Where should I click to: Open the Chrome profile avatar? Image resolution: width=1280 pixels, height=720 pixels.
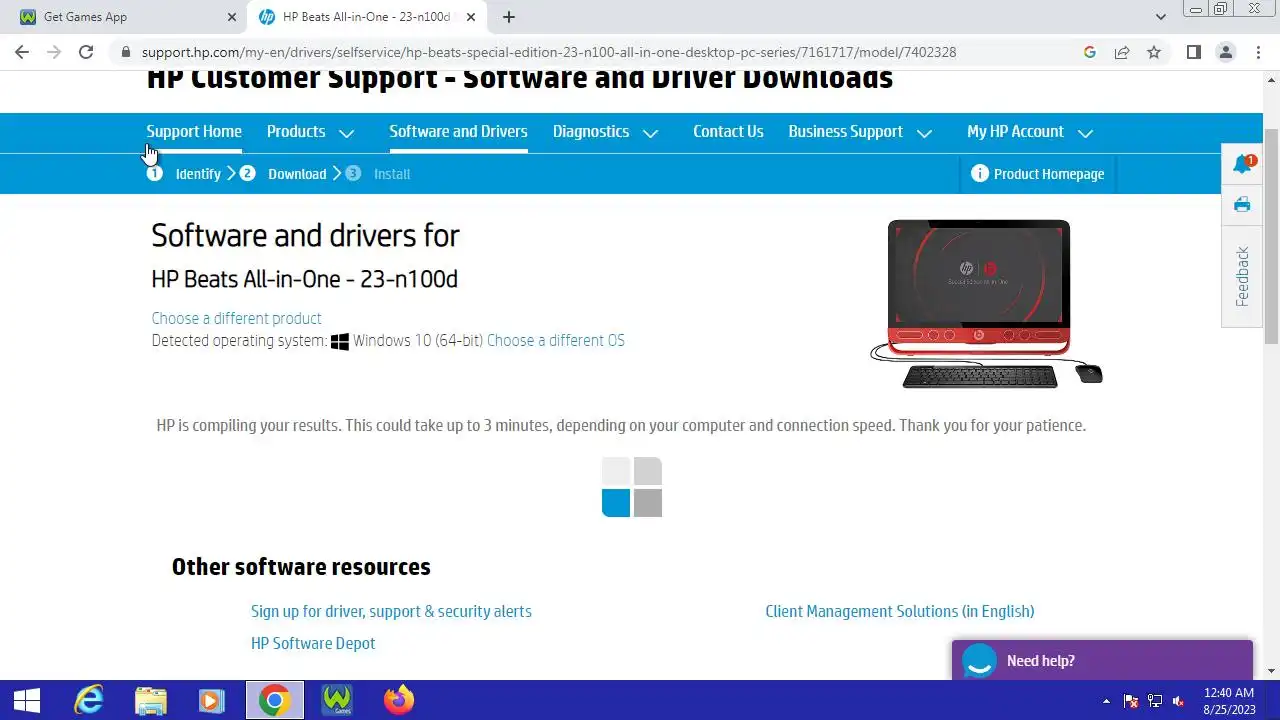1225,52
